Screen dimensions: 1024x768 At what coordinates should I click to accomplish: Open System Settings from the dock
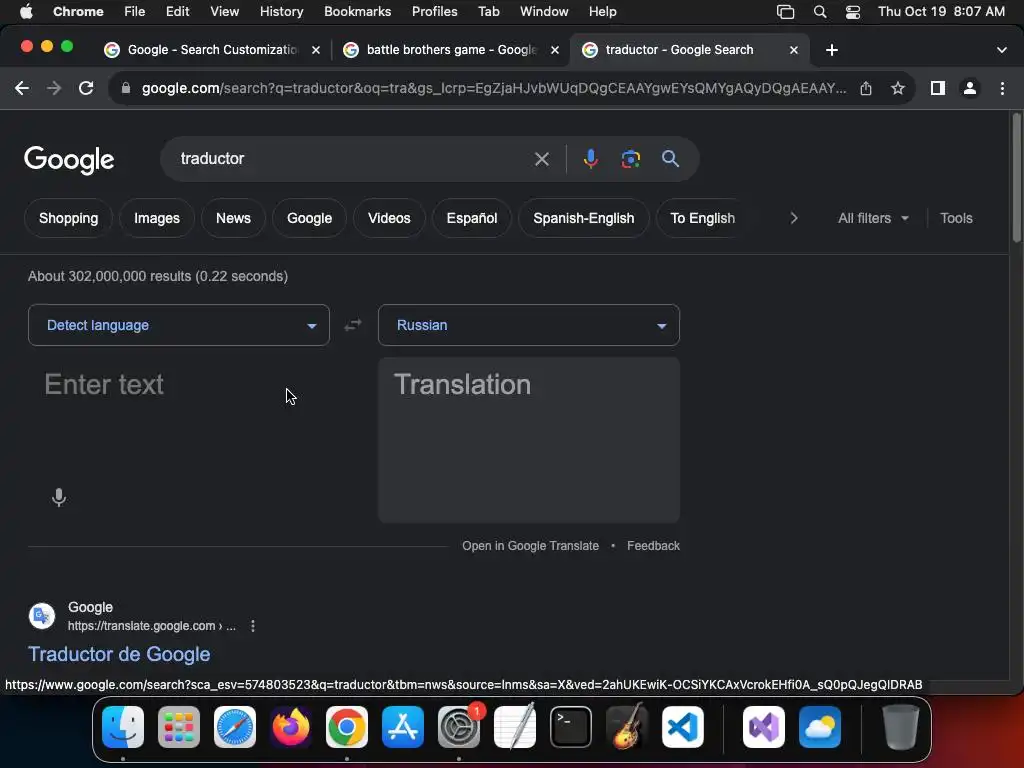pos(458,727)
